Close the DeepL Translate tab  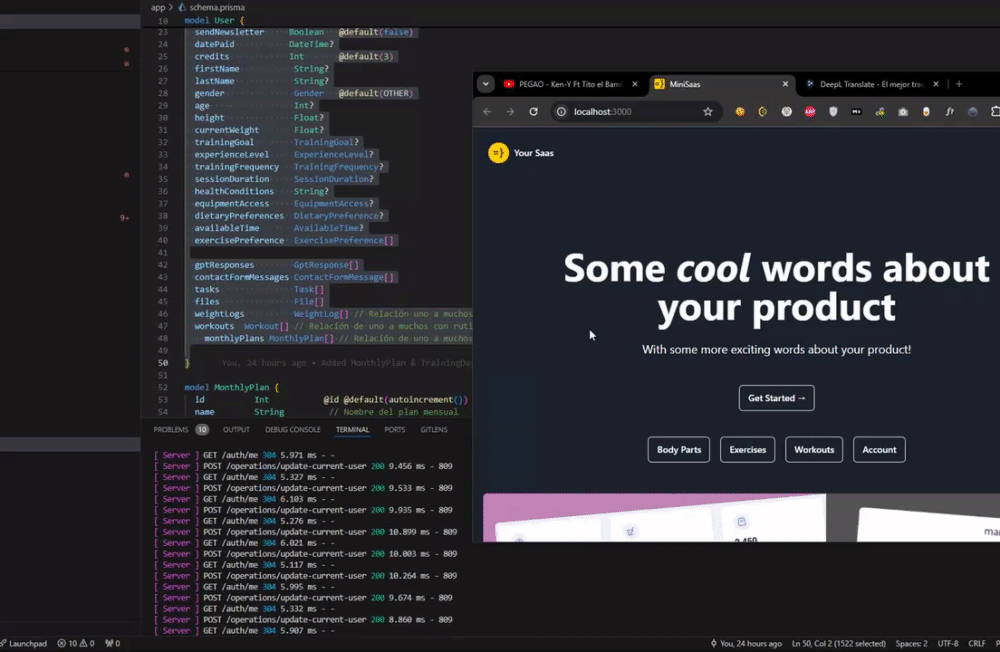(x=936, y=84)
